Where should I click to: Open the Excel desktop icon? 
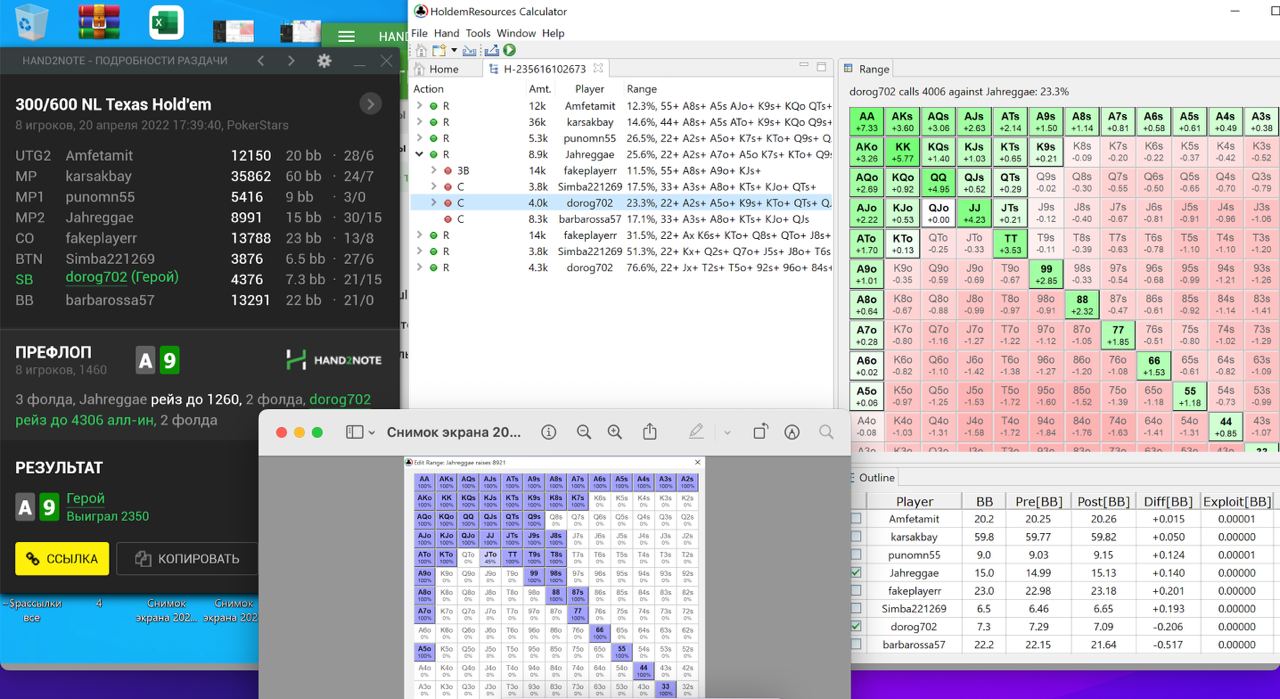[x=166, y=23]
